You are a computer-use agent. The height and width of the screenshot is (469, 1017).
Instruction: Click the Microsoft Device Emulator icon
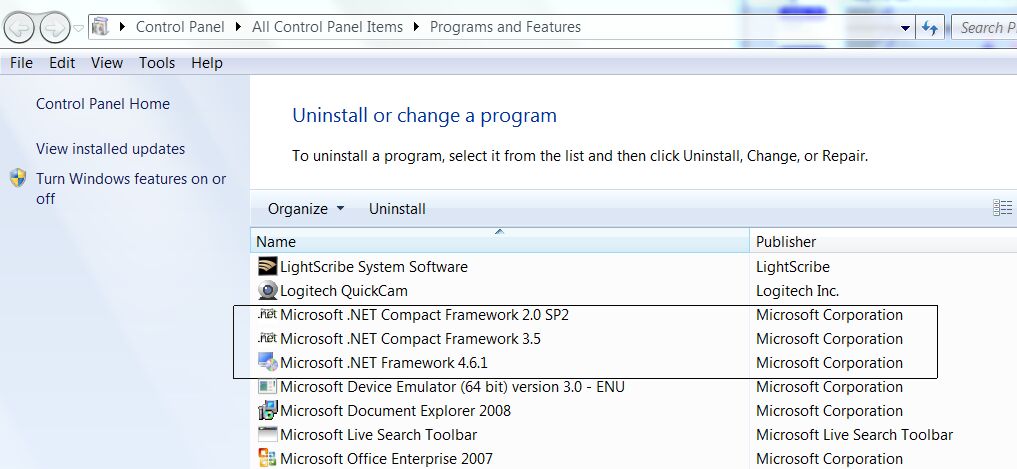click(267, 387)
